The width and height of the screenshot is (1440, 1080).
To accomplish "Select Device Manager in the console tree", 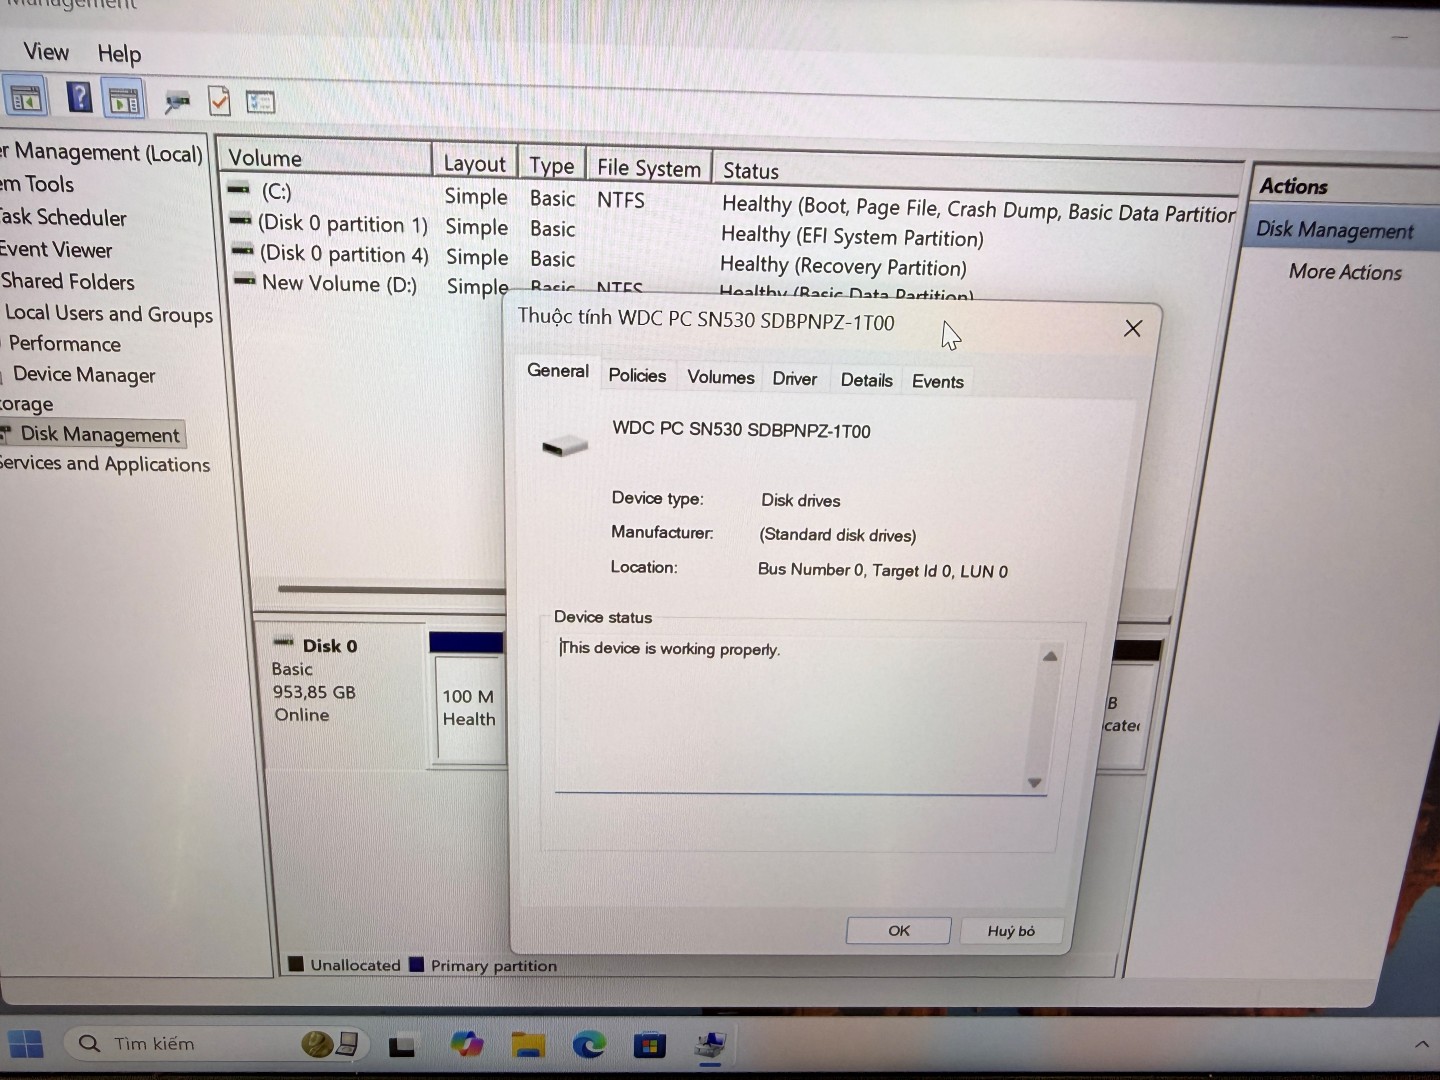I will click(x=84, y=375).
